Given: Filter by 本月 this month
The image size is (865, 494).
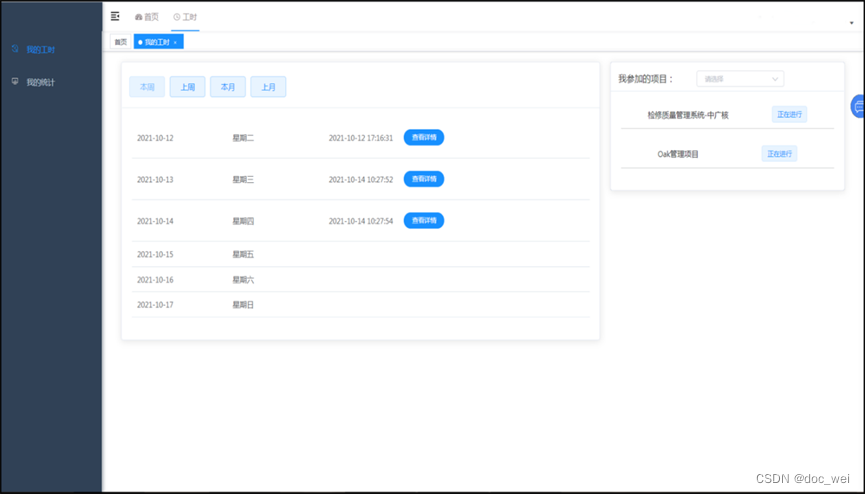Looking at the screenshot, I should (x=228, y=87).
